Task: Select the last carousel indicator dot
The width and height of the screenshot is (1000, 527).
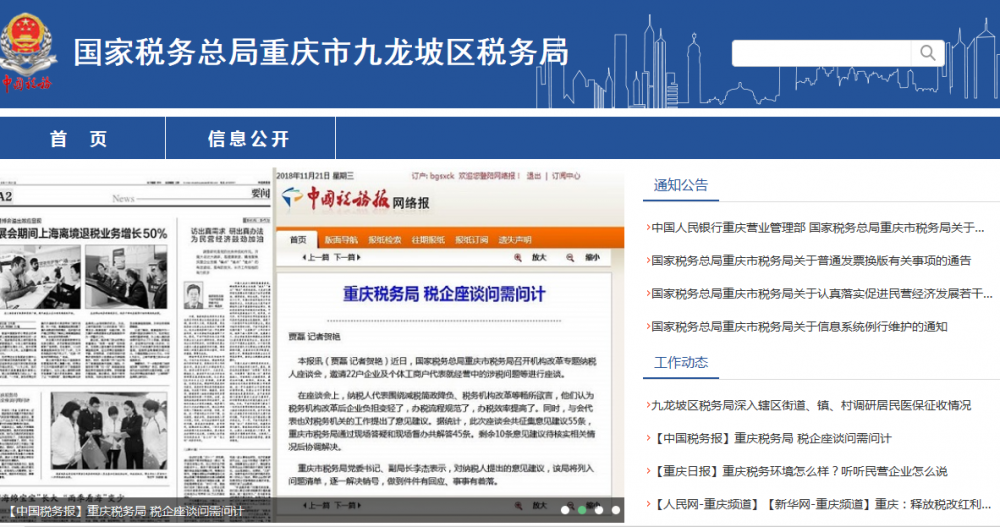Action: click(615, 510)
